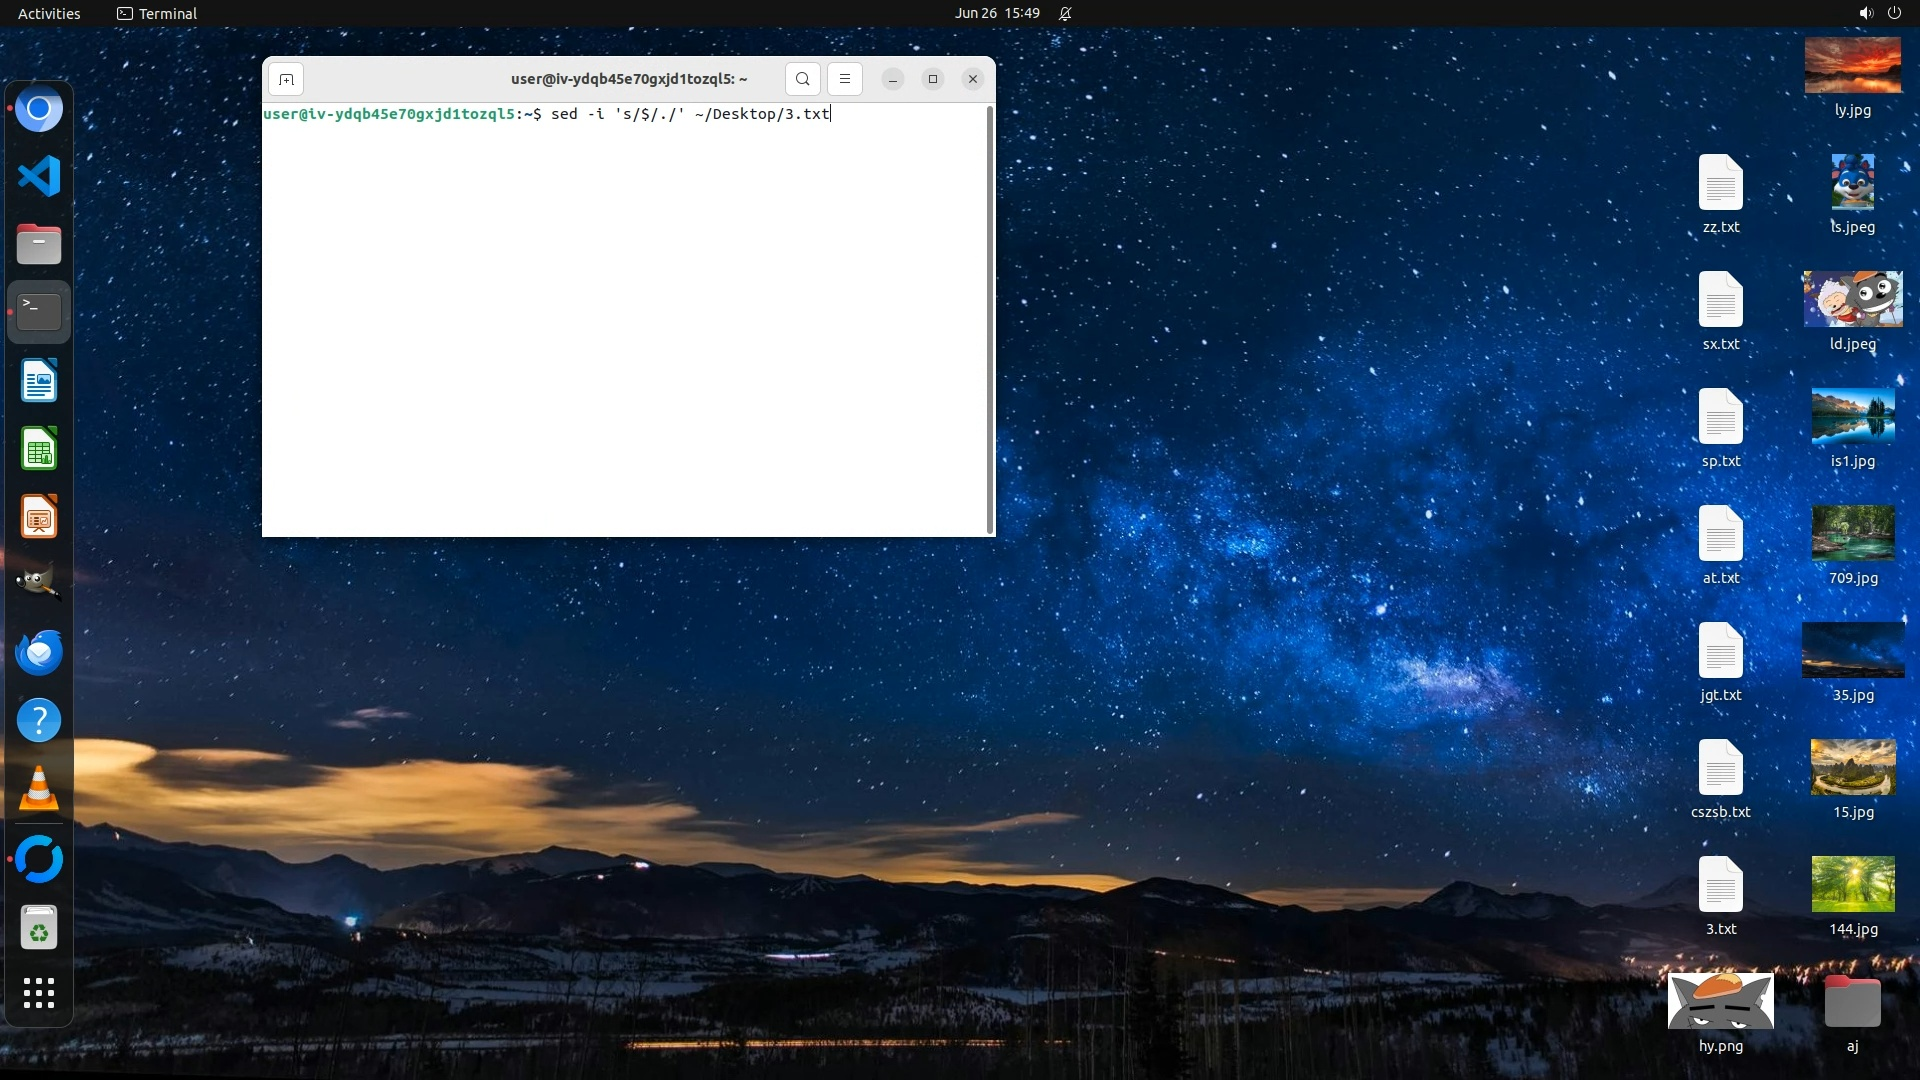Click the terminal search icon
The image size is (1920, 1080).
[x=802, y=79]
